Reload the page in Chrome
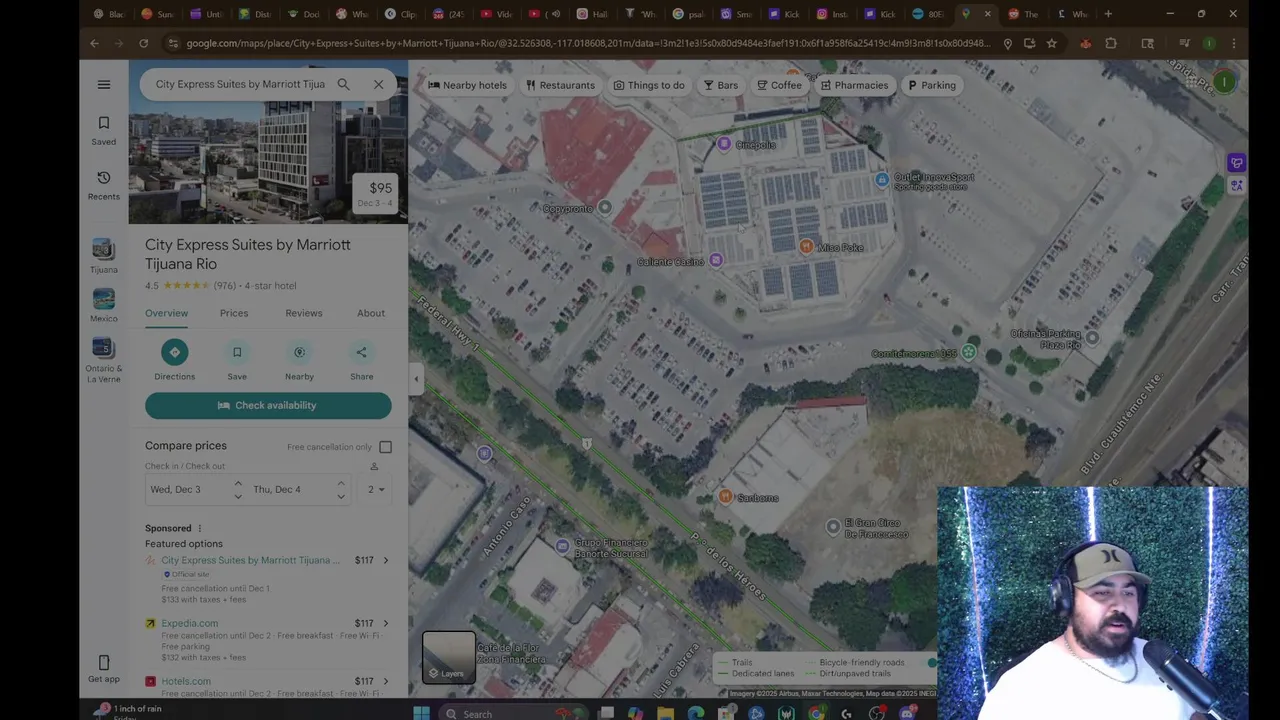 tap(143, 43)
